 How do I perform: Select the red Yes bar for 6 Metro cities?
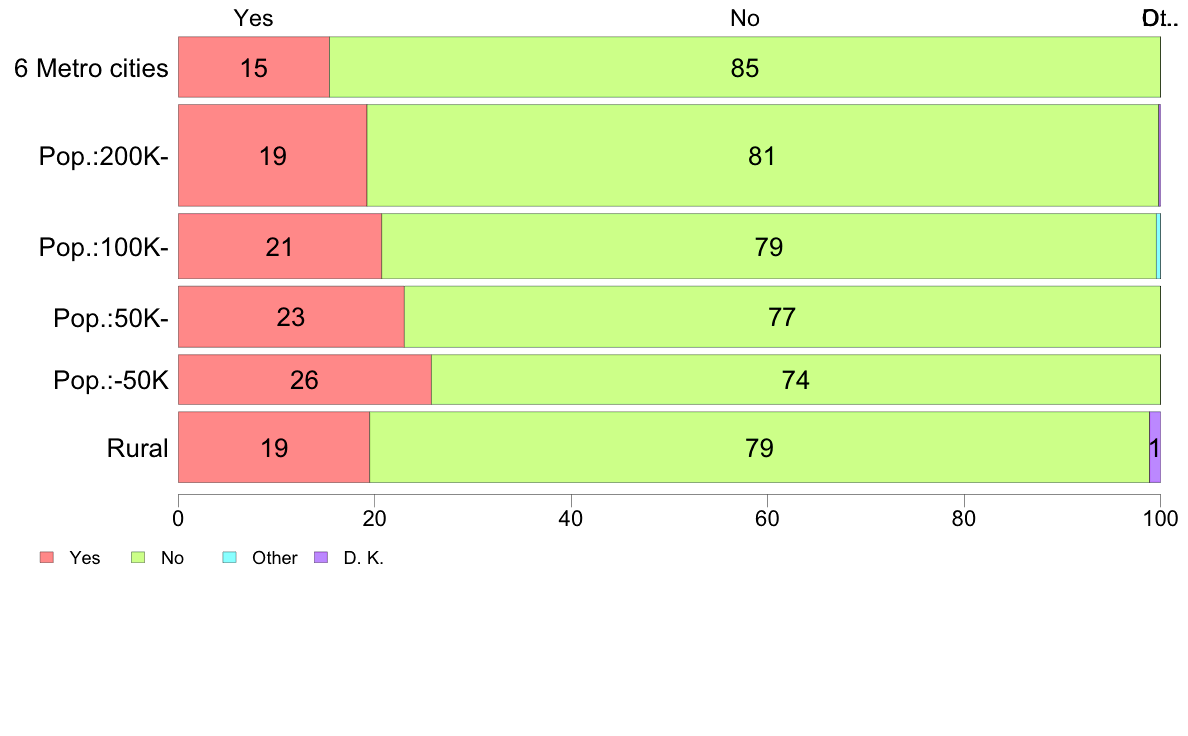point(254,67)
